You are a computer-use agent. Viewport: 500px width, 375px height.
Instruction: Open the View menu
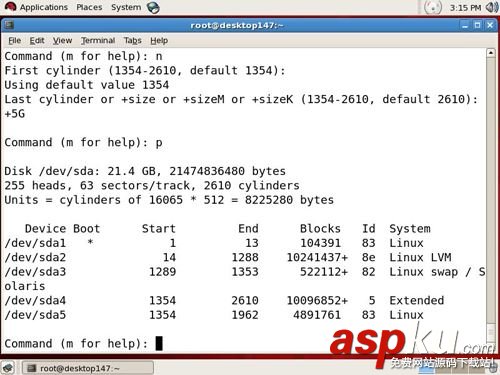click(x=62, y=41)
